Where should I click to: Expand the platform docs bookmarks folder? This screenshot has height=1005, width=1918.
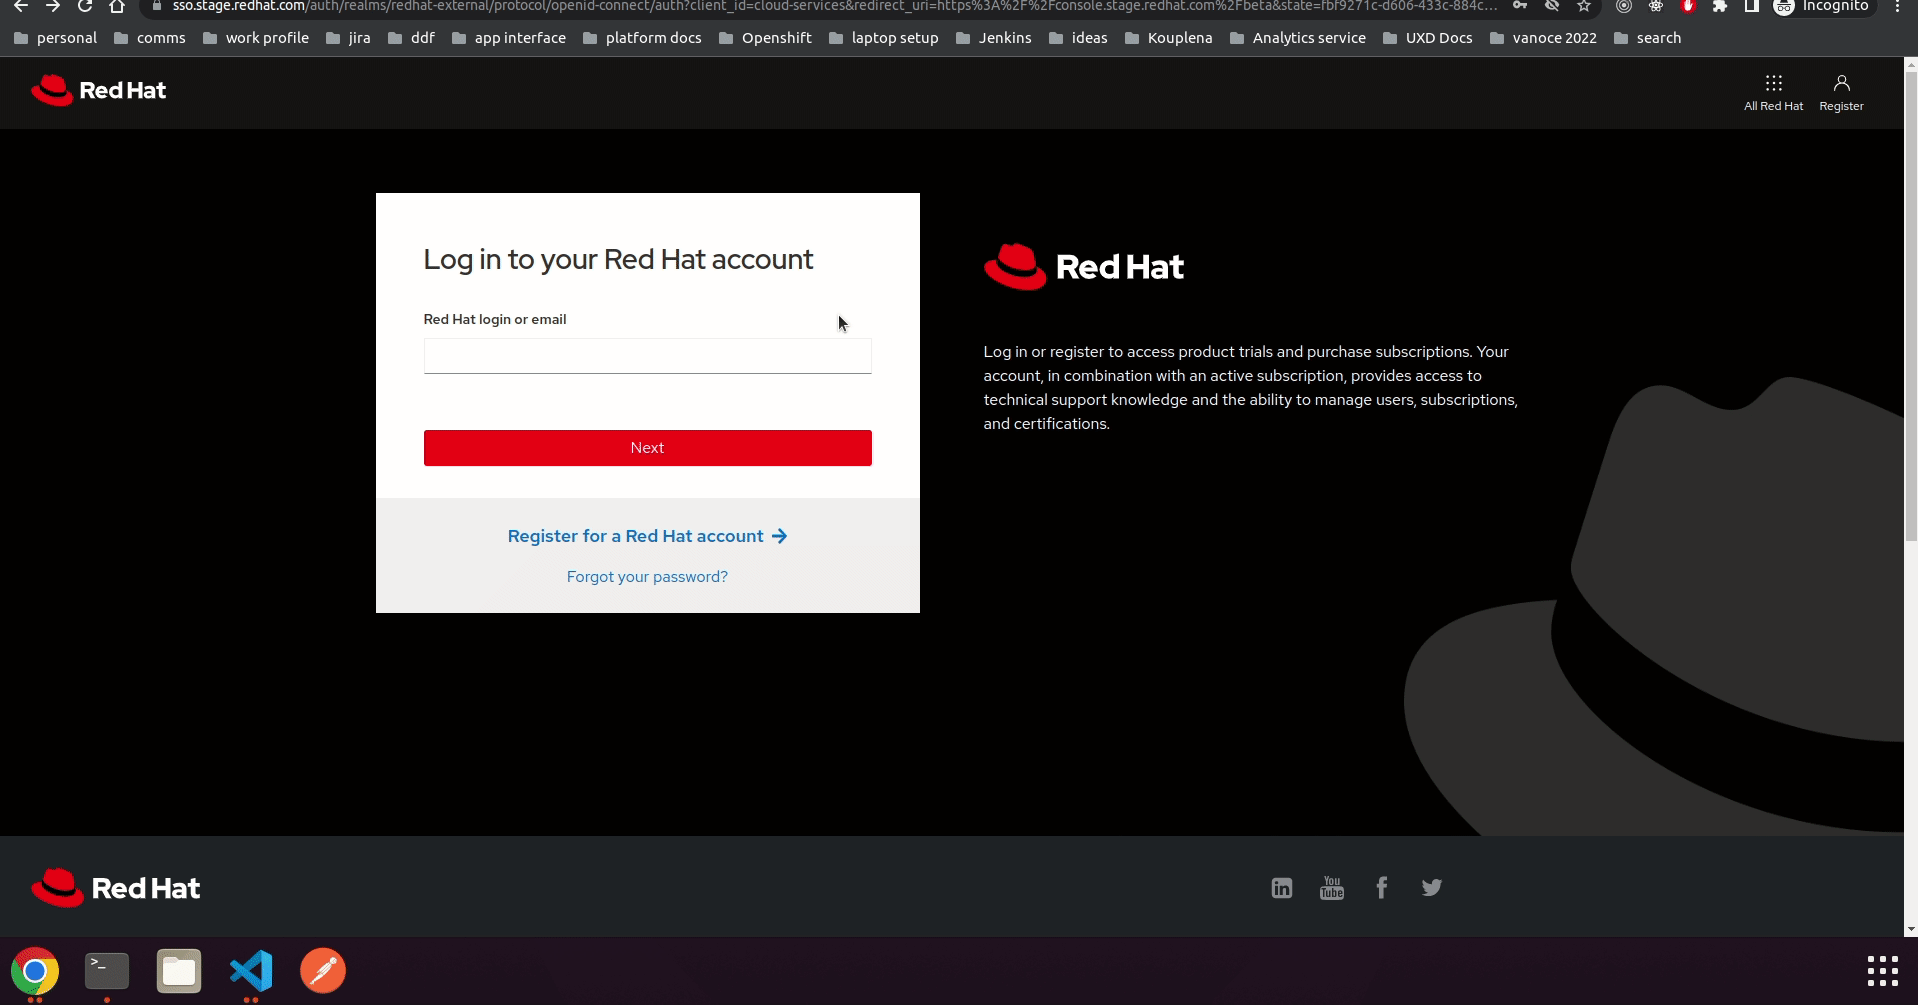pyautogui.click(x=642, y=38)
